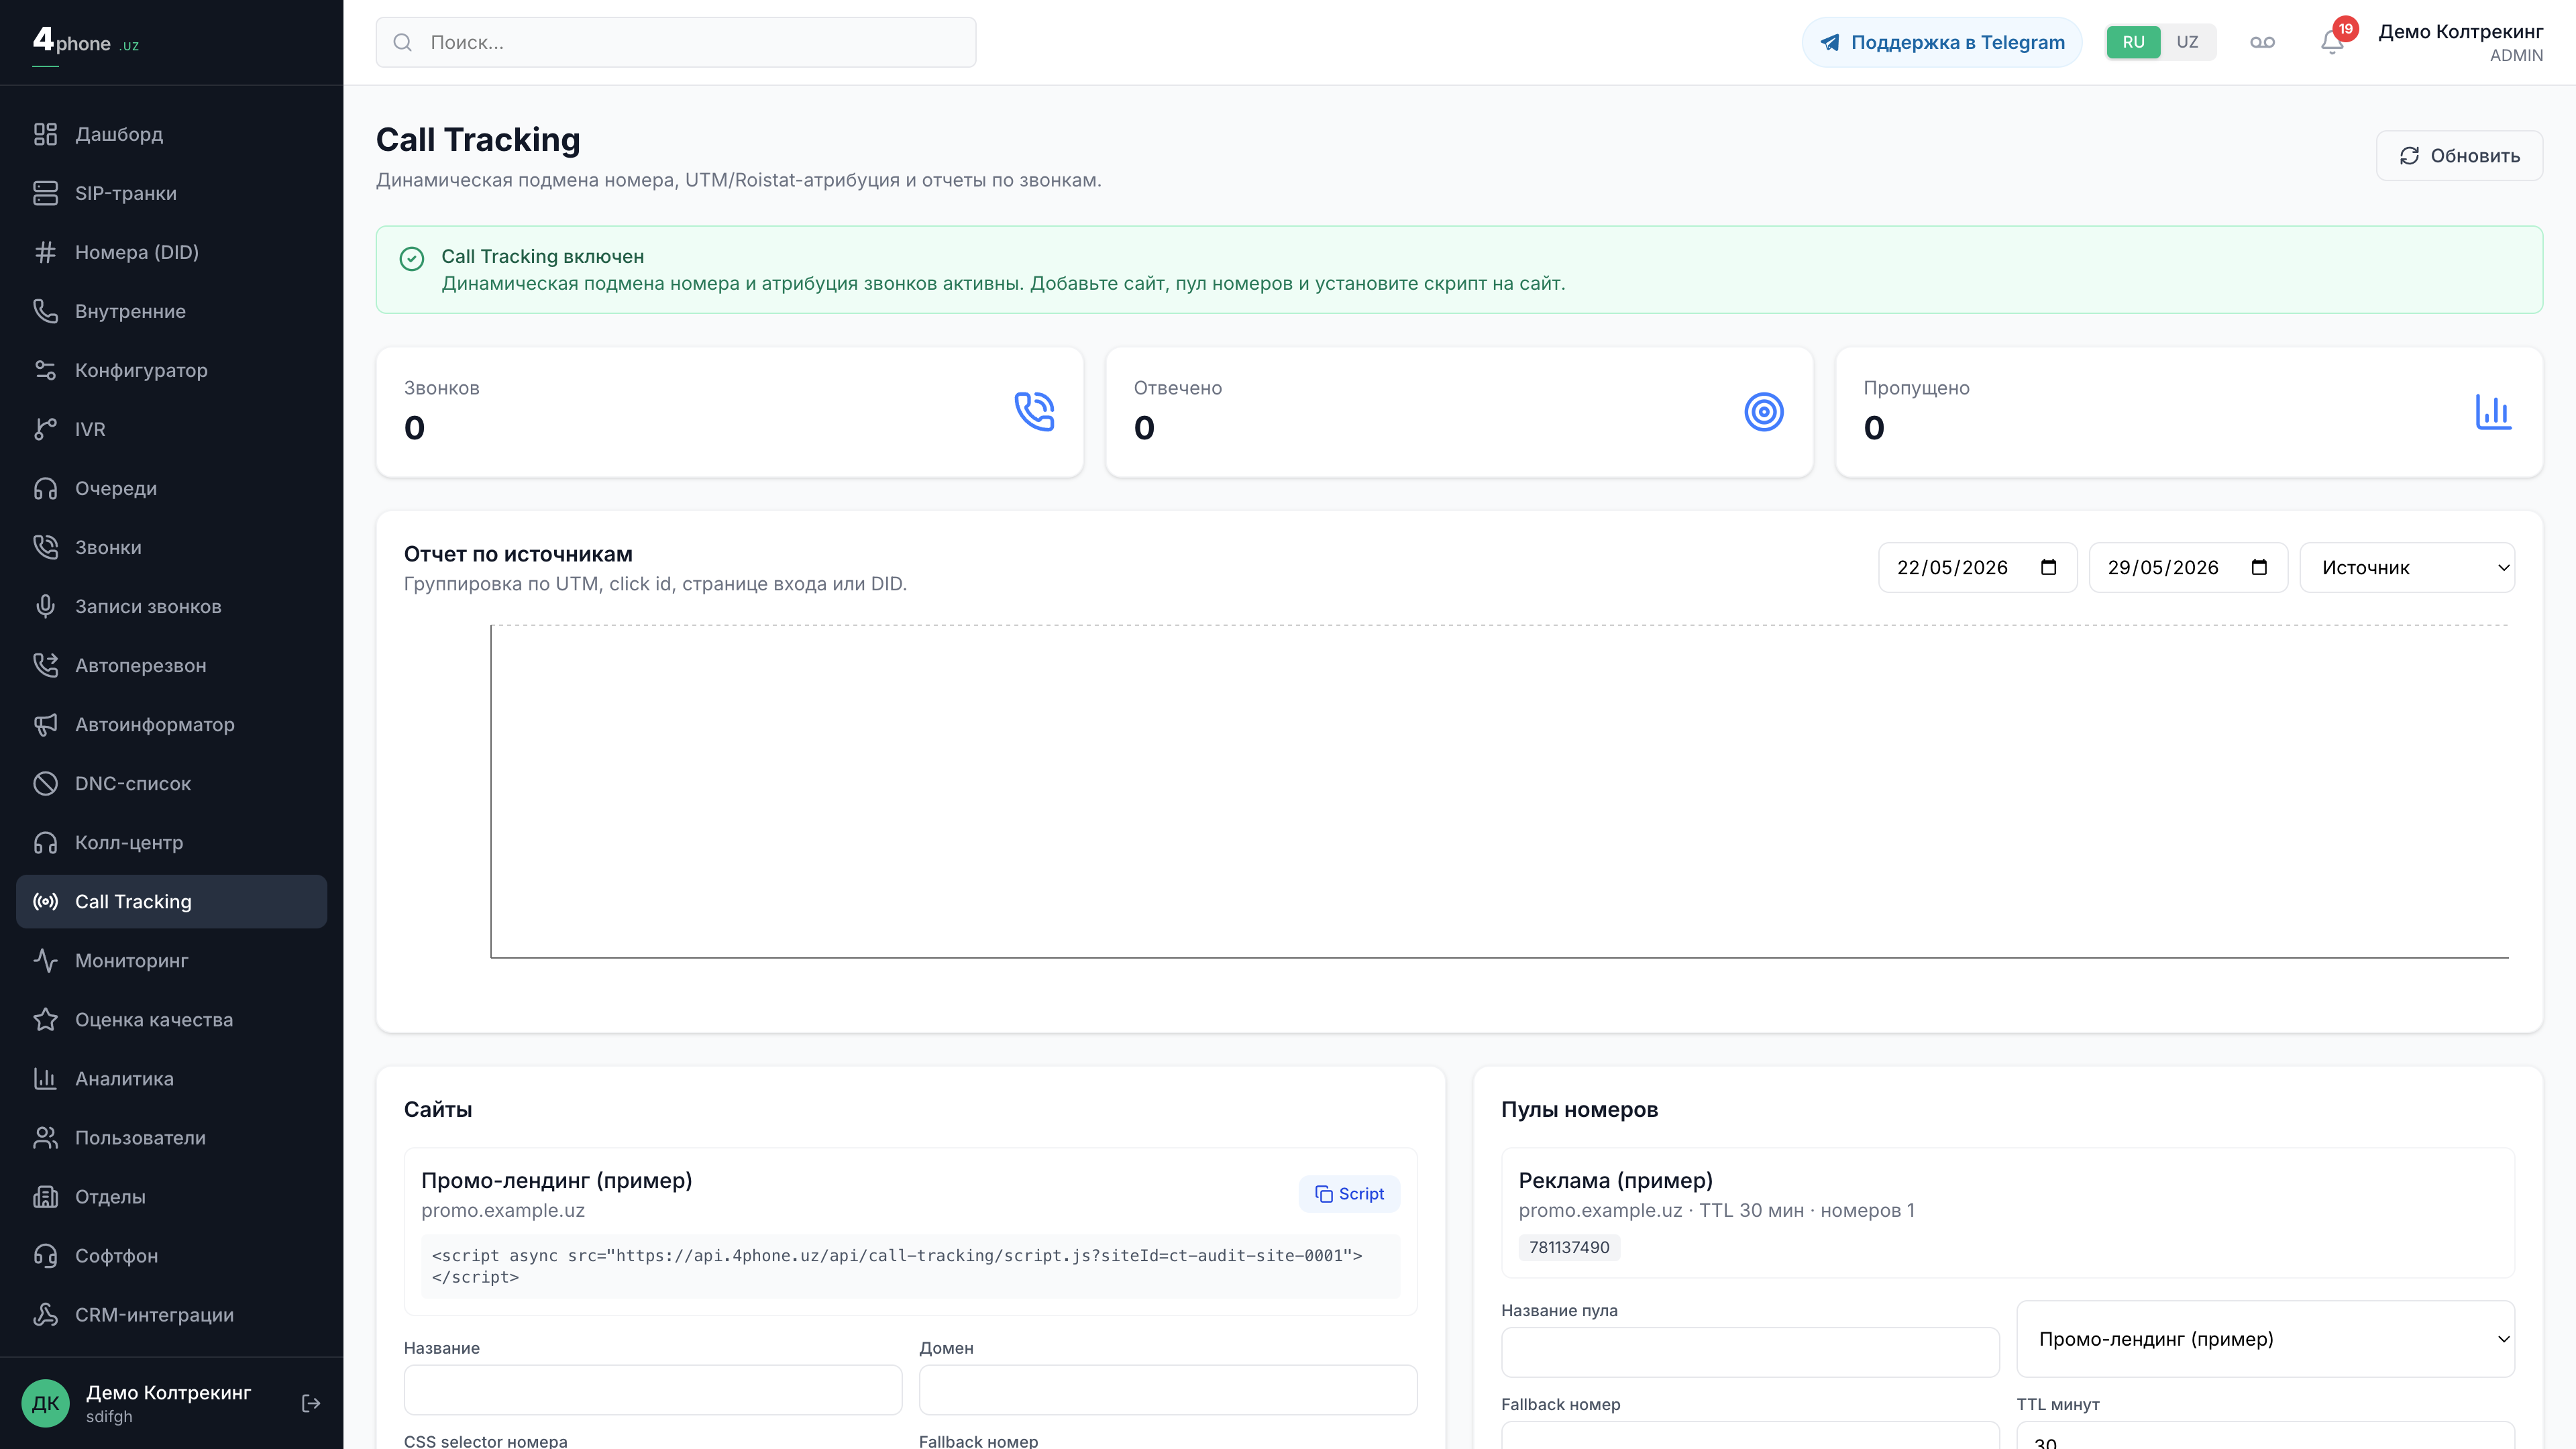
Task: Open the pool site dropdown Промо-лендинг (пример)
Action: coord(2265,1338)
